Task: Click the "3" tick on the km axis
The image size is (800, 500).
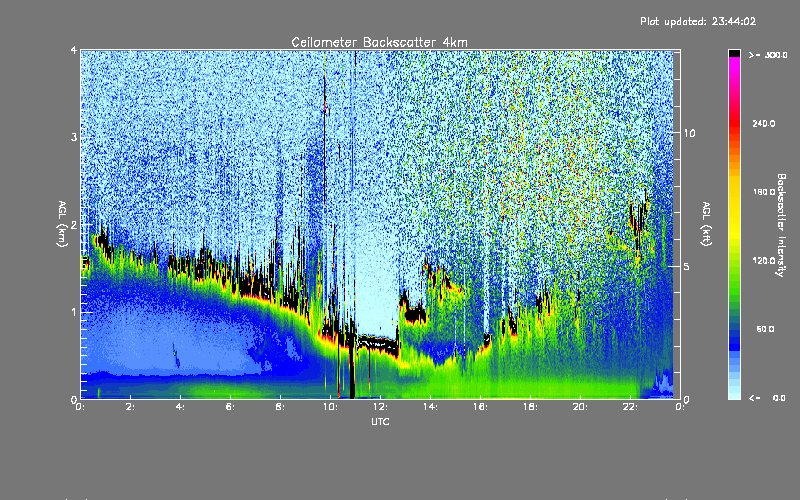Action: coord(74,137)
